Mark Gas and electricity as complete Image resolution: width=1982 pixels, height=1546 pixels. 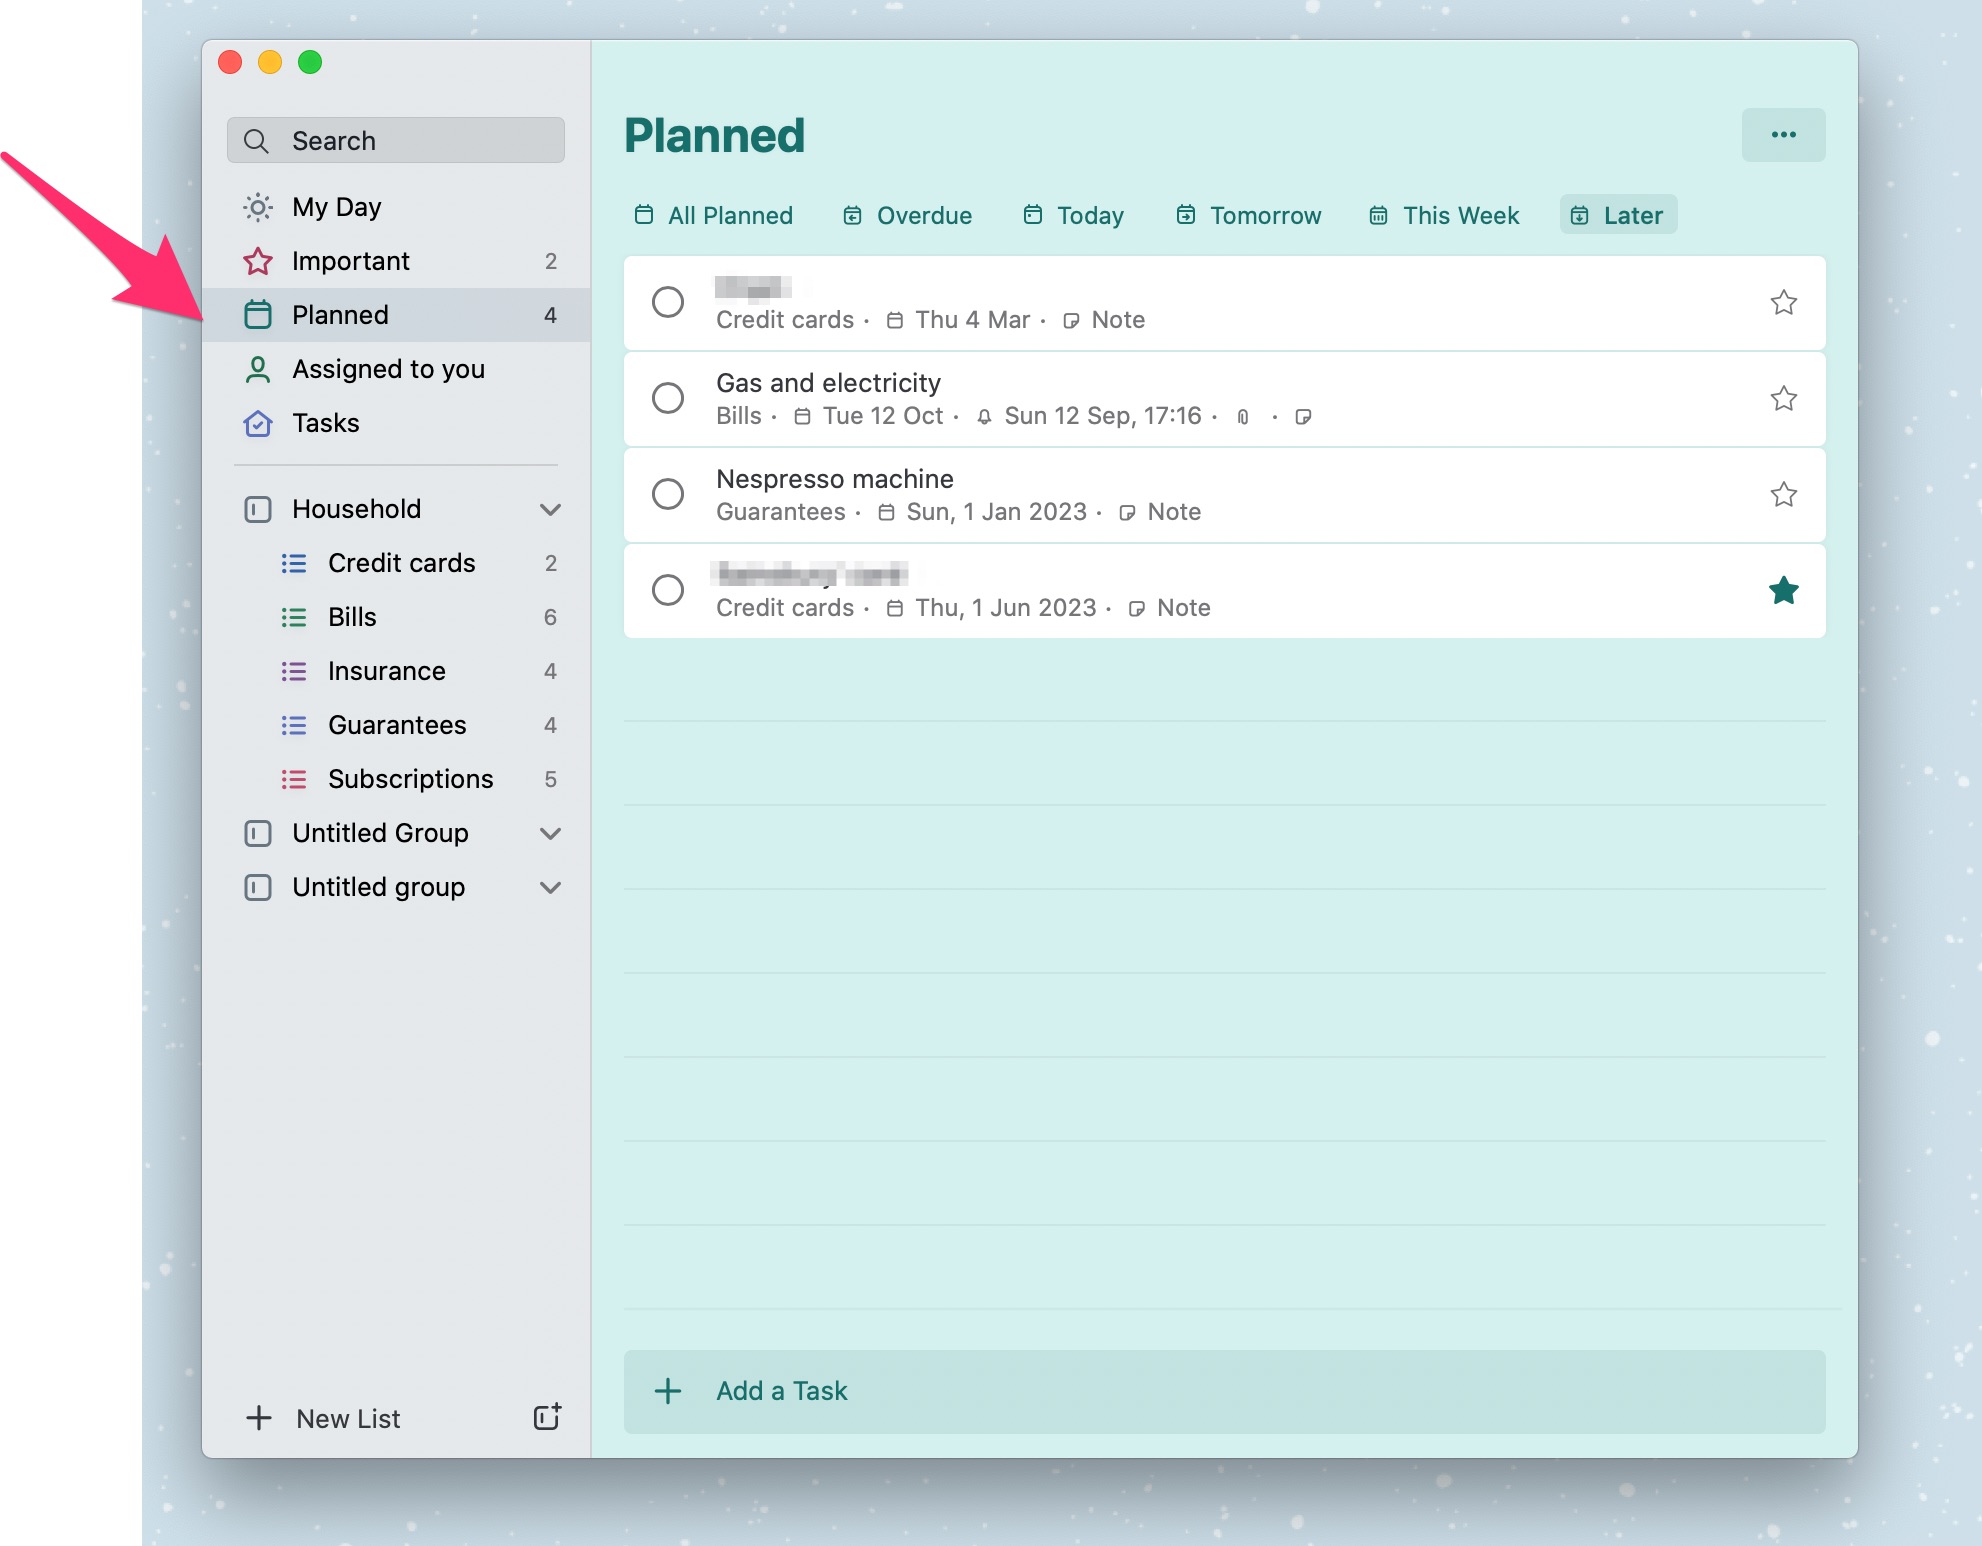point(668,398)
